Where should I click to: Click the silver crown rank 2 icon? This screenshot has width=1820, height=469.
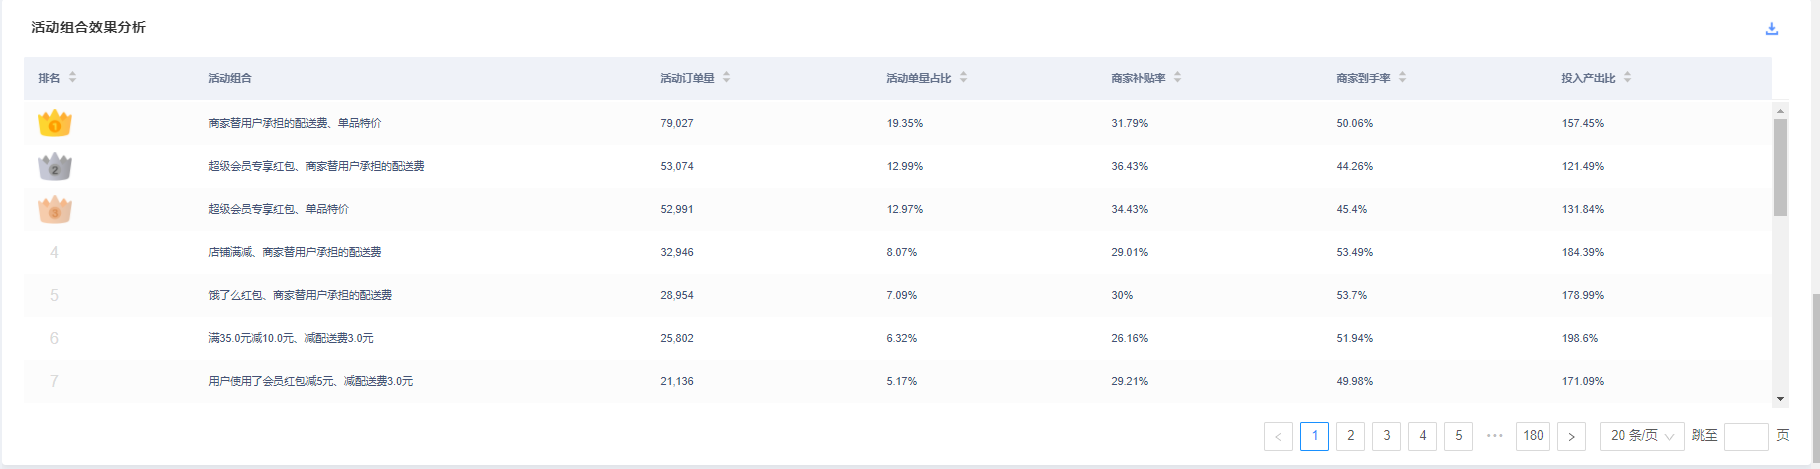55,166
